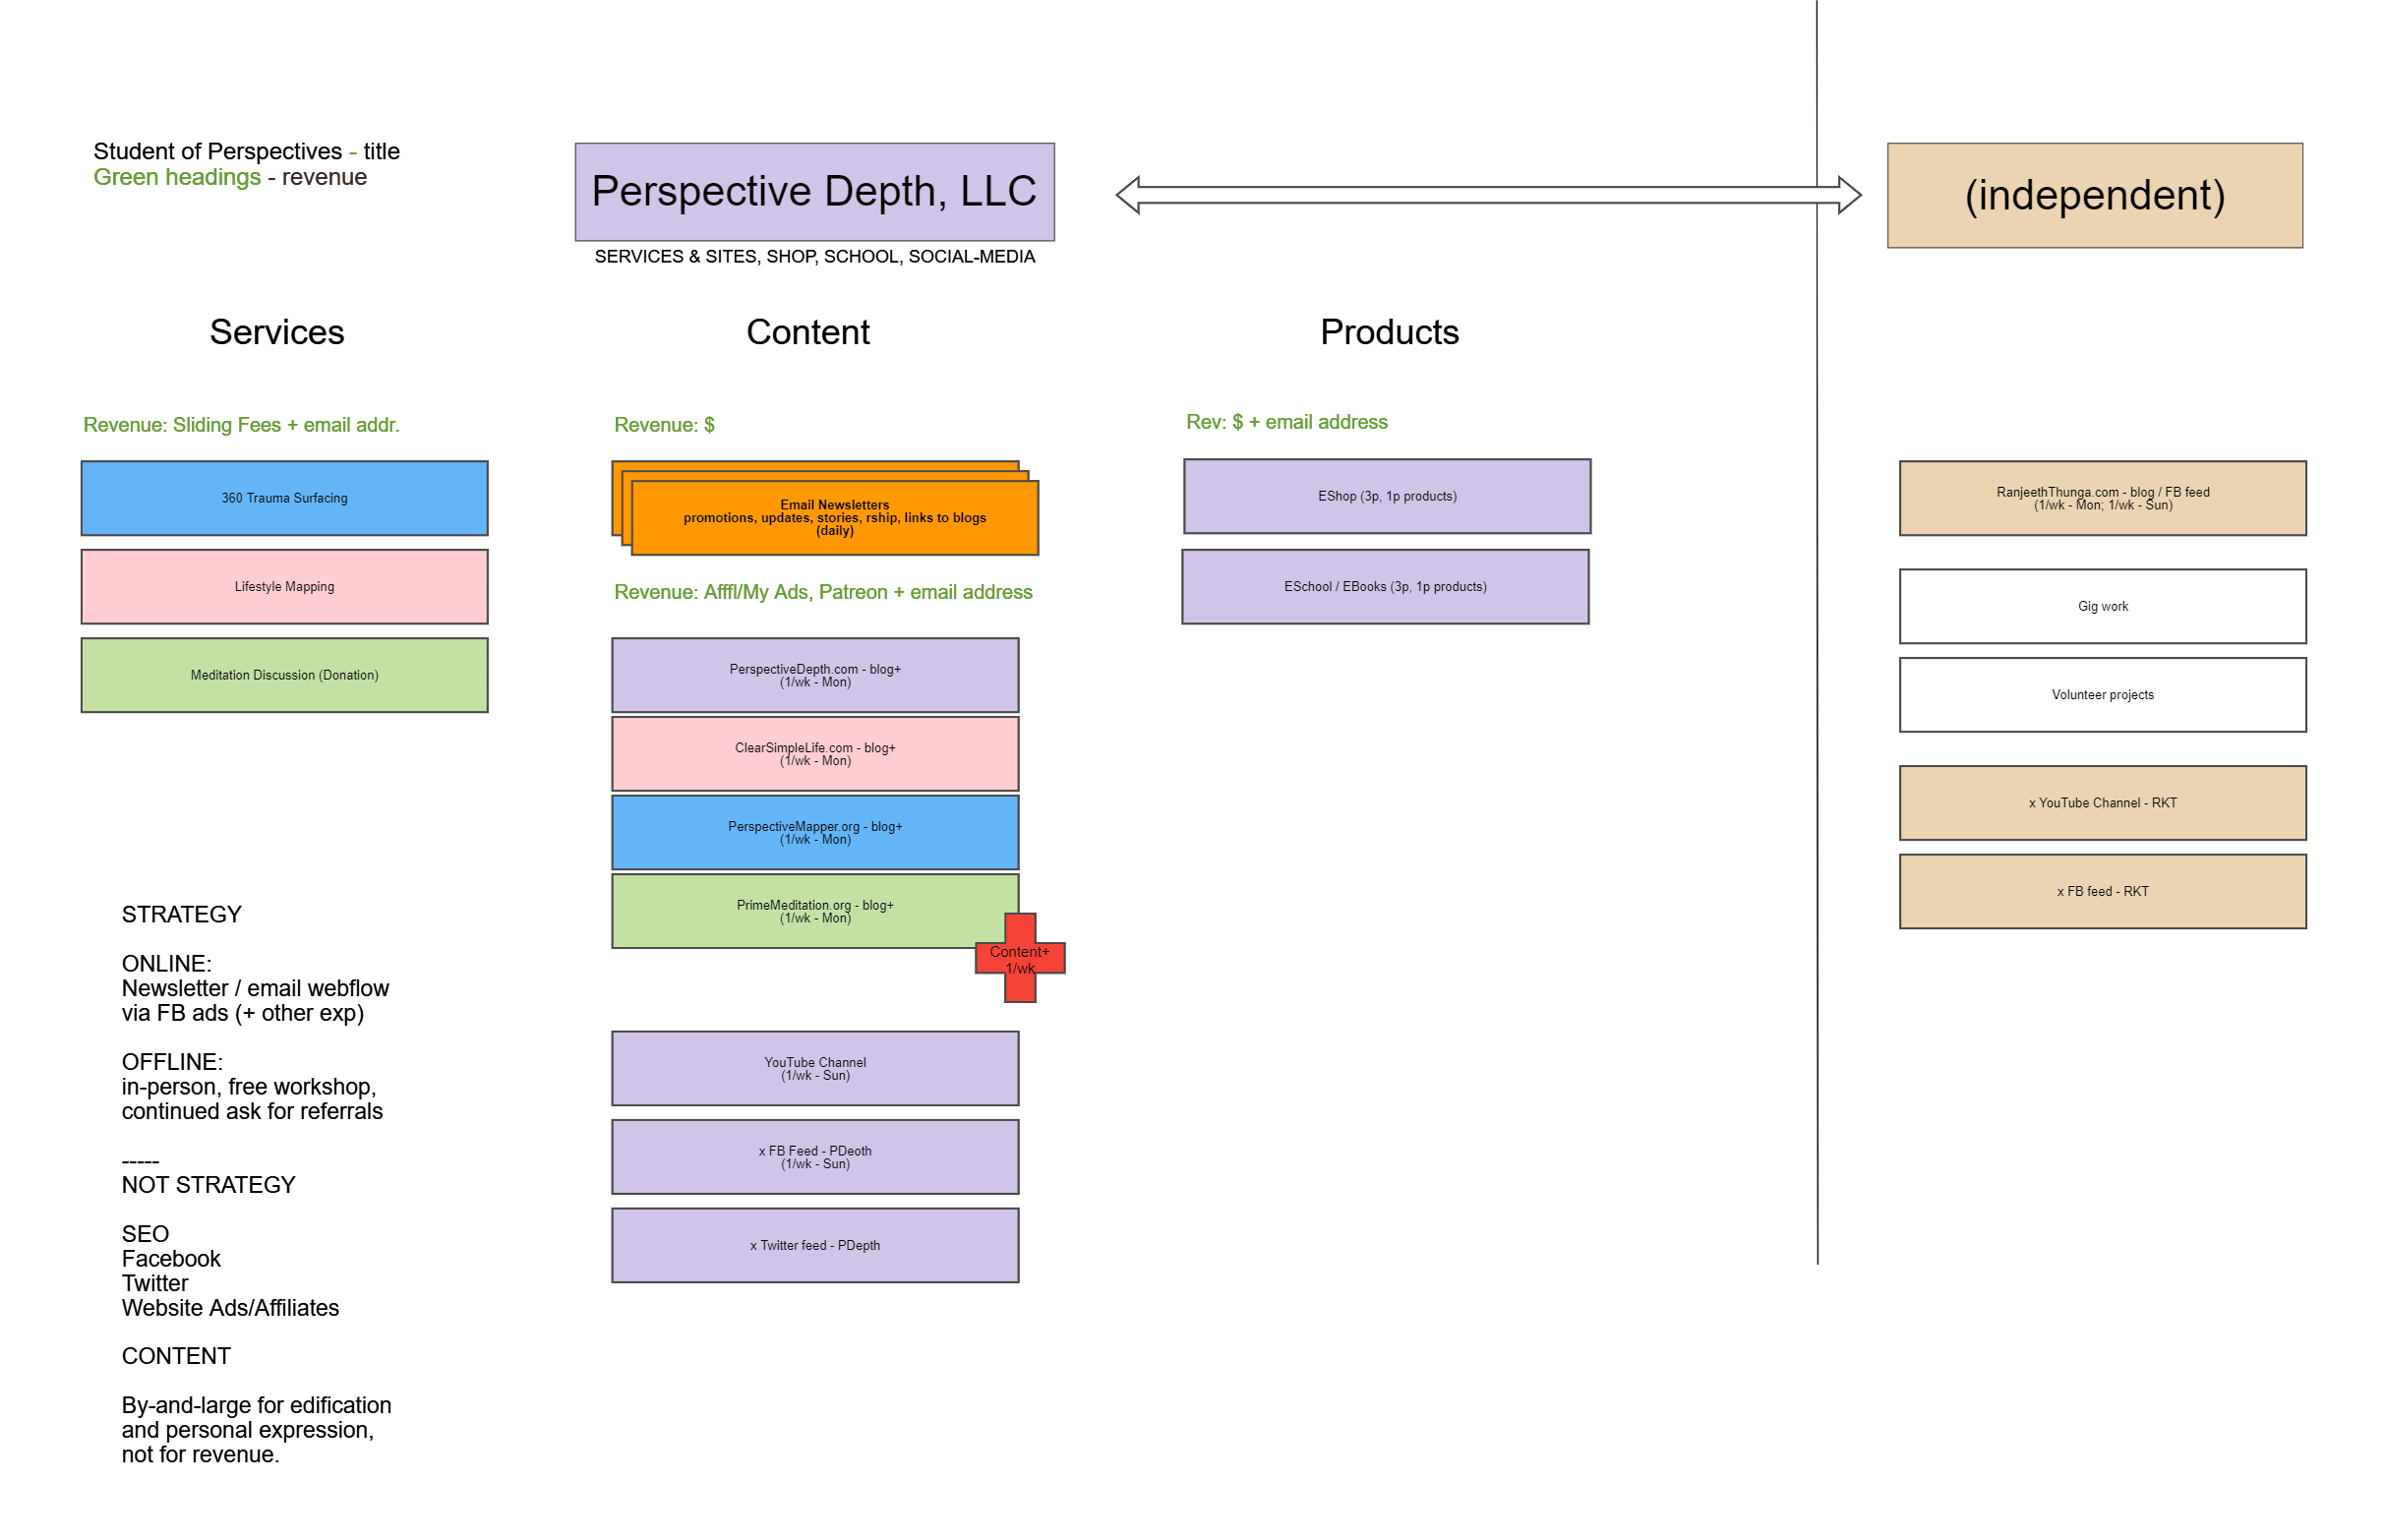Image resolution: width=2386 pixels, height=1540 pixels.
Task: Click the YouTube Channel (1/wk - Sun) box
Action: tap(815, 1068)
